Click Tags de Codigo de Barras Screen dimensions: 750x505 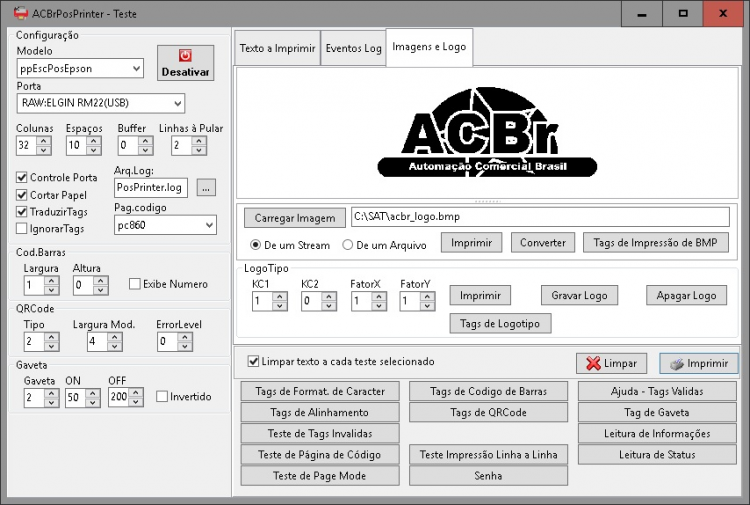(x=488, y=391)
